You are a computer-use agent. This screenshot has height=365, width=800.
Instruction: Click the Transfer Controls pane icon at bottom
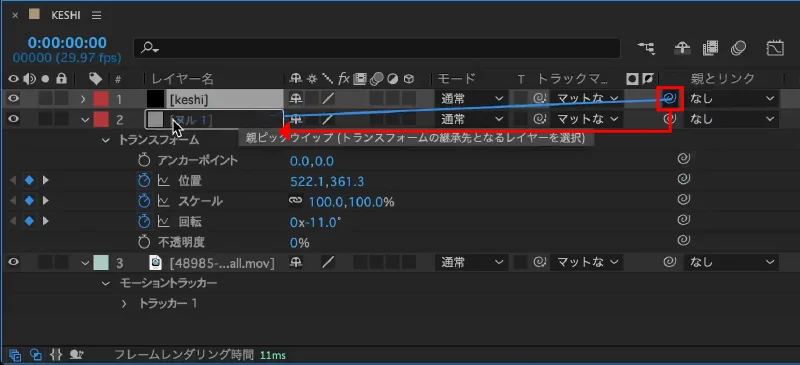[x=35, y=354]
